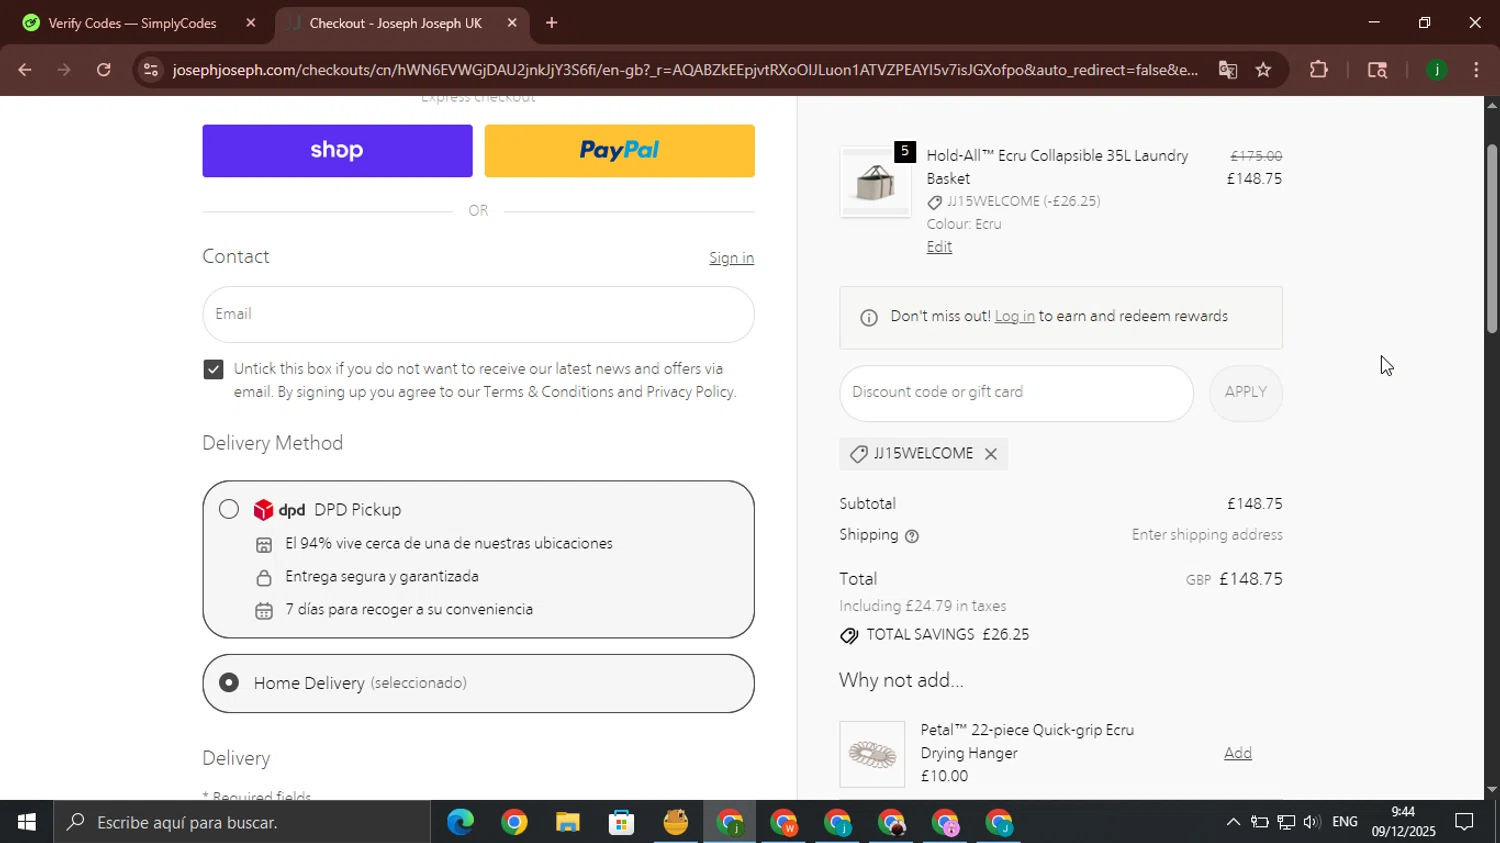
Task: Open a new browser tab
Action: click(x=551, y=23)
